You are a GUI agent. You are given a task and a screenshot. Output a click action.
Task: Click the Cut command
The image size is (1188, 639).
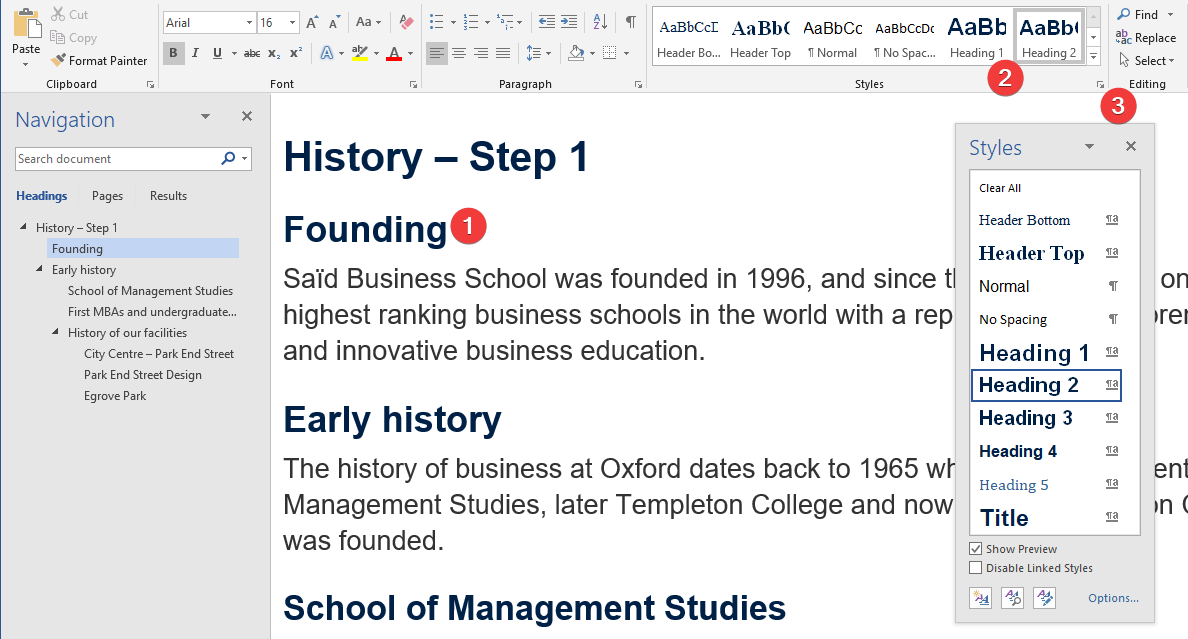point(70,14)
